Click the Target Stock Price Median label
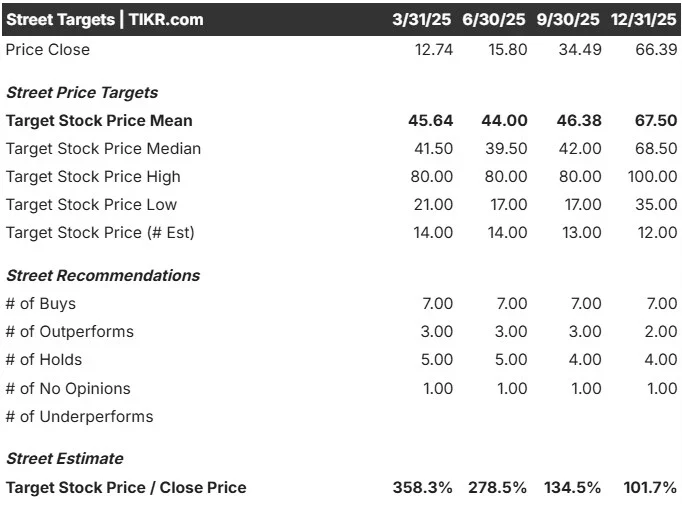Screen dimensions: 682x505 pos(104,149)
